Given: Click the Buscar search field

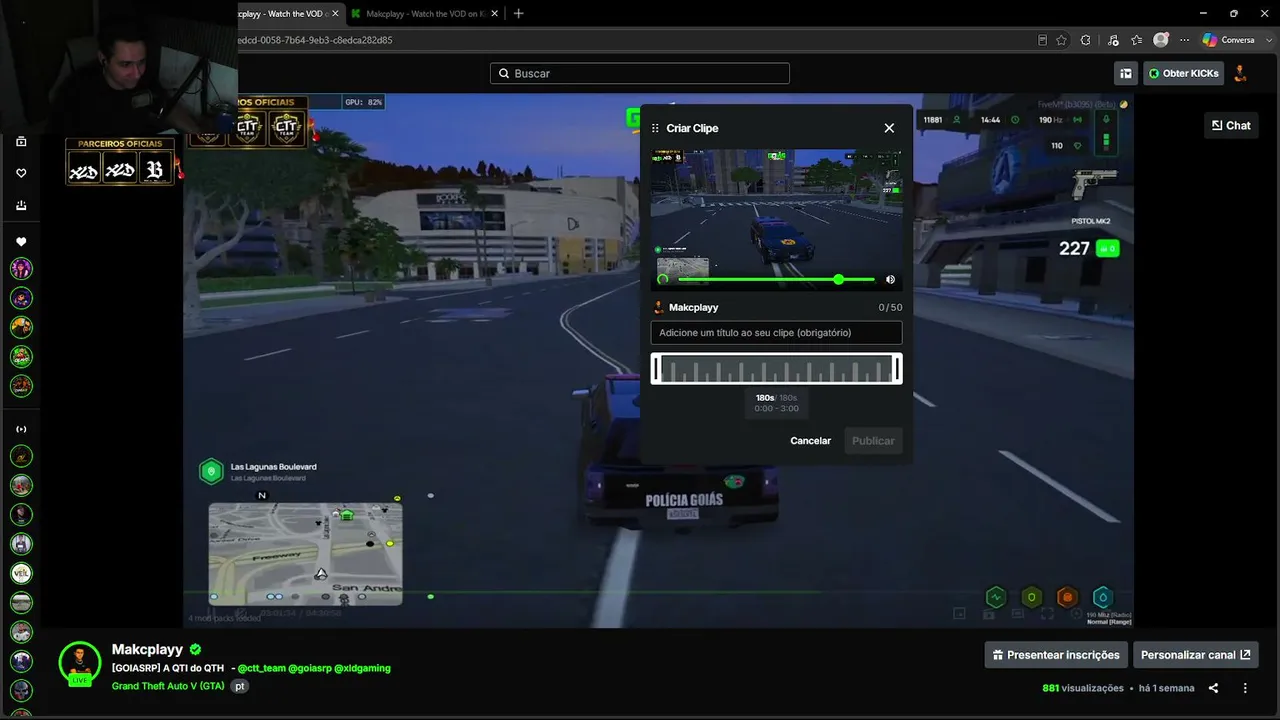Looking at the screenshot, I should tap(640, 73).
